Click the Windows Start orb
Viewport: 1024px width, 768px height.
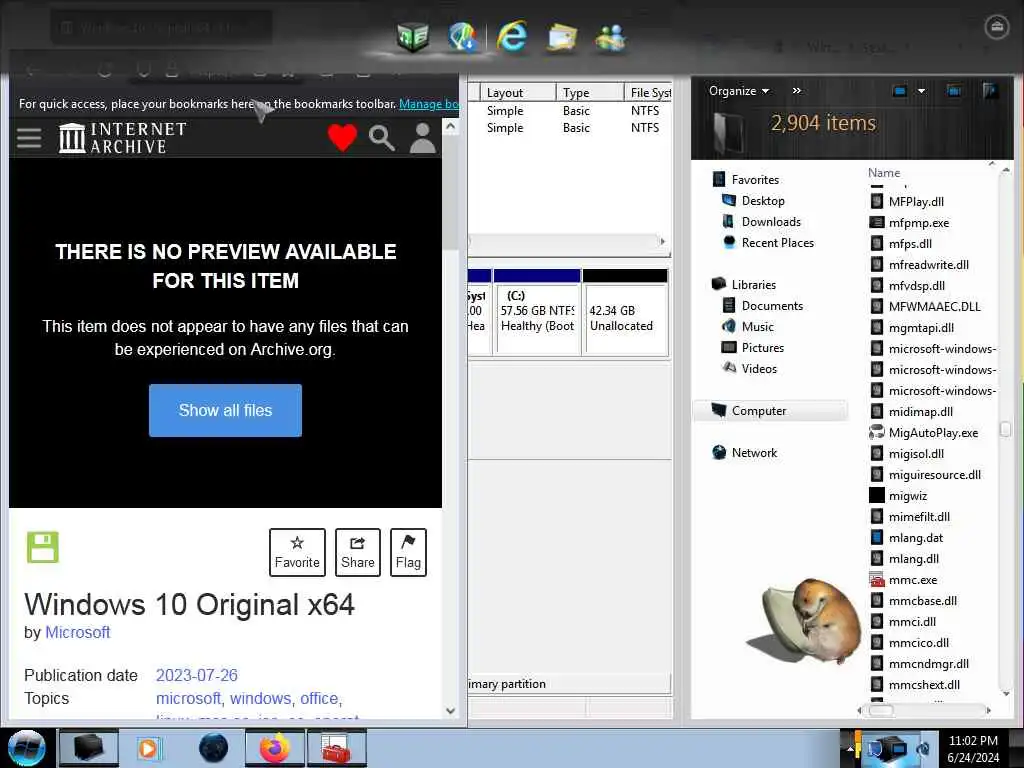(27, 748)
